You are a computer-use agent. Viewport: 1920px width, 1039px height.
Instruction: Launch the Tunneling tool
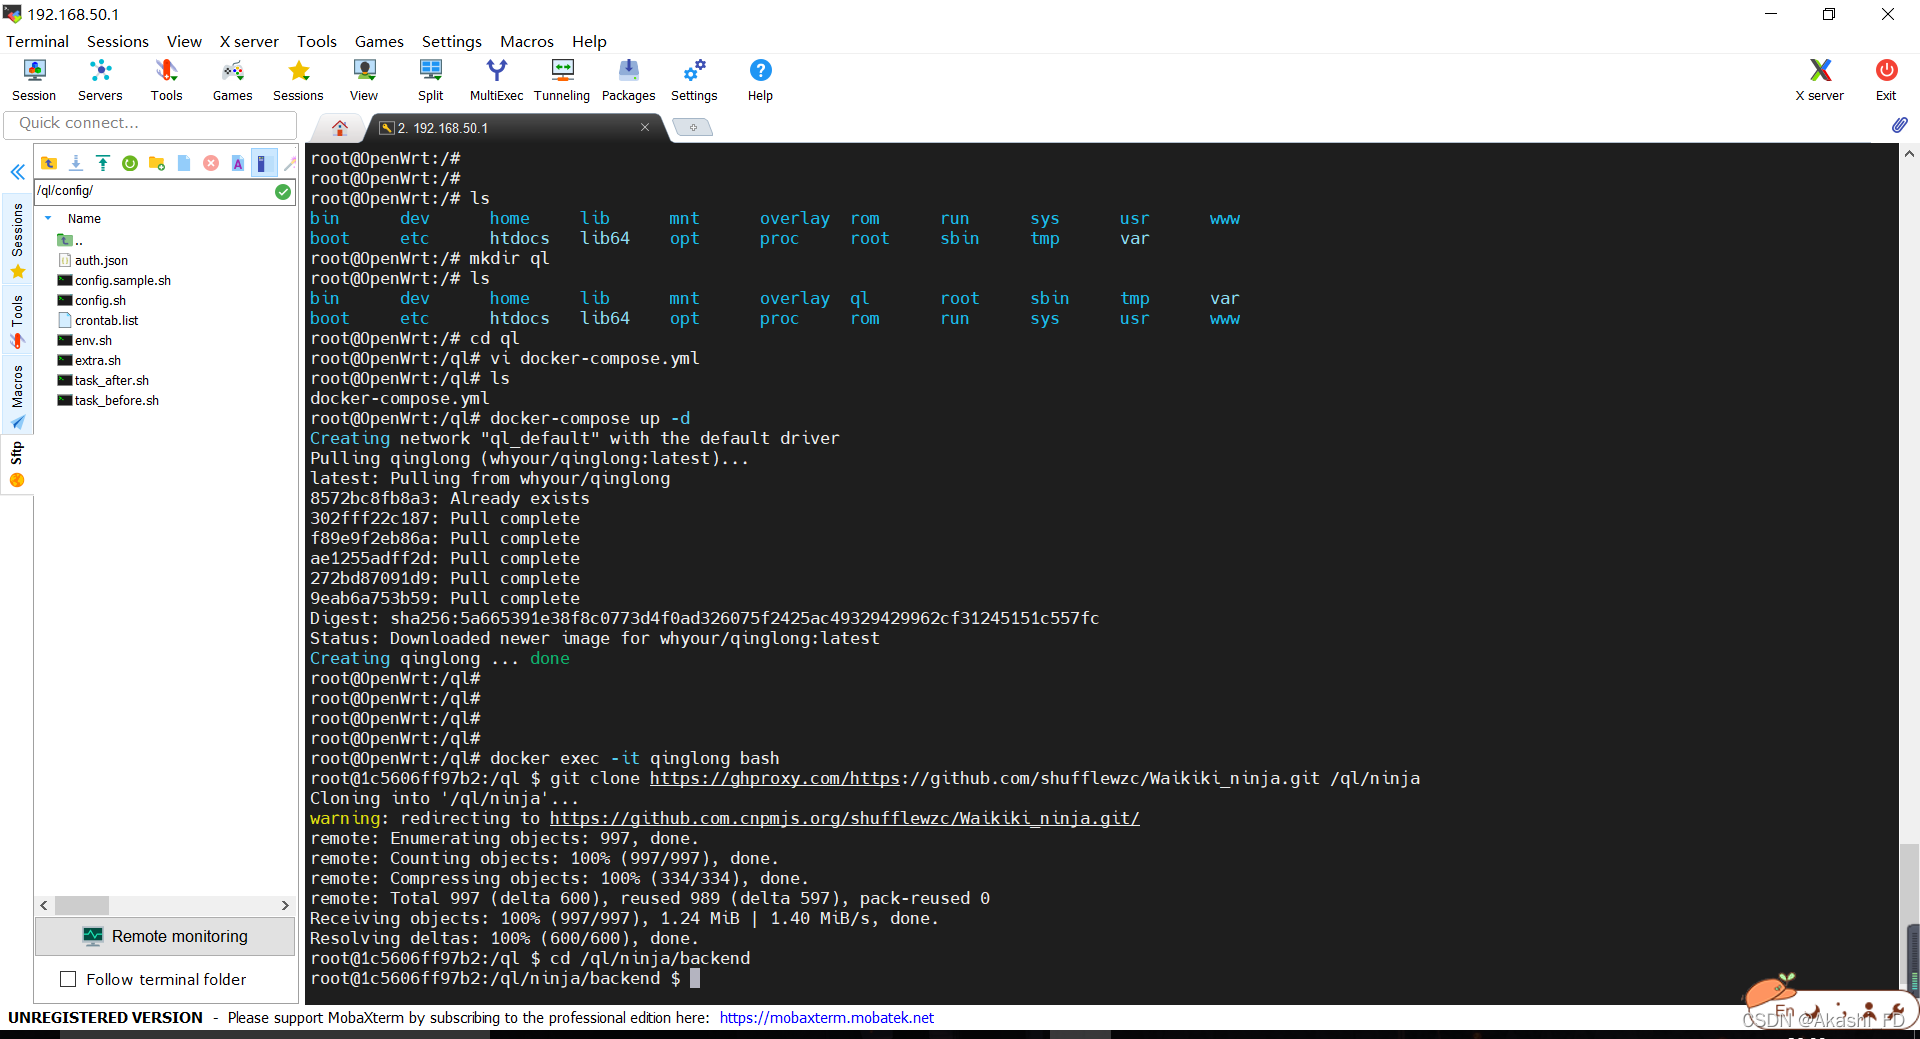pyautogui.click(x=561, y=79)
